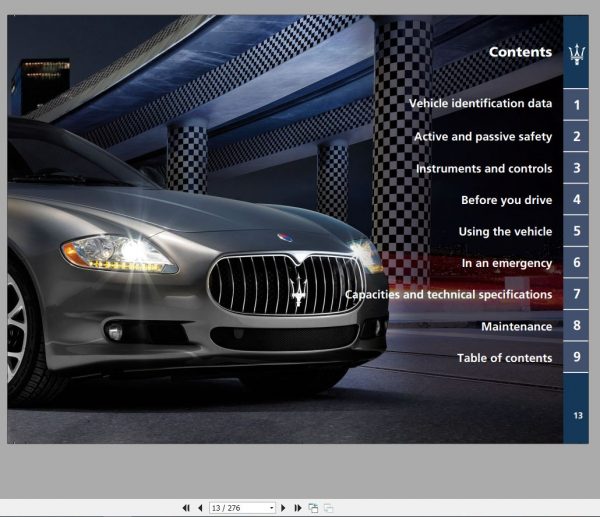Screen dimensions: 600x517
Task: Click the Maserati trident logo in sidebar
Action: [x=577, y=54]
